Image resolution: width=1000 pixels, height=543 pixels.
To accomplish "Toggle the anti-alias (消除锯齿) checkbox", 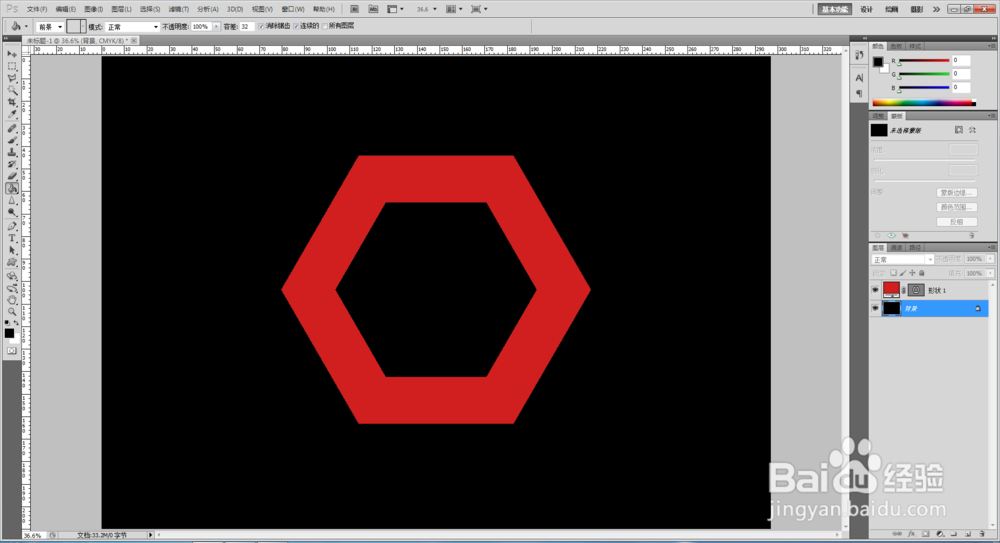I will click(261, 26).
